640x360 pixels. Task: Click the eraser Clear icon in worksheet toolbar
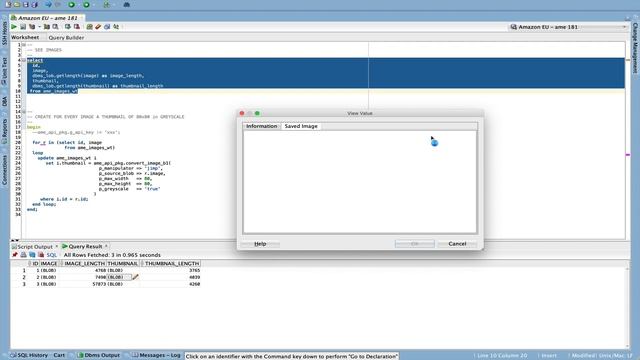point(98,27)
